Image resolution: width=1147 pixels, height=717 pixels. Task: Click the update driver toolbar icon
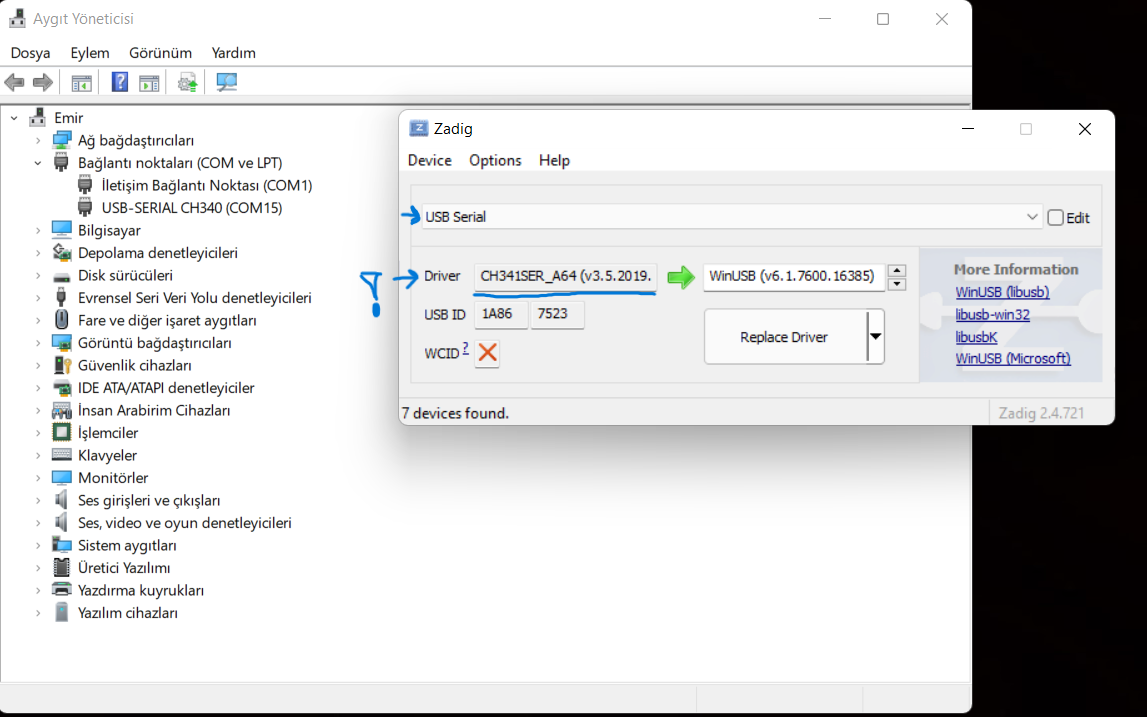pyautogui.click(x=187, y=83)
